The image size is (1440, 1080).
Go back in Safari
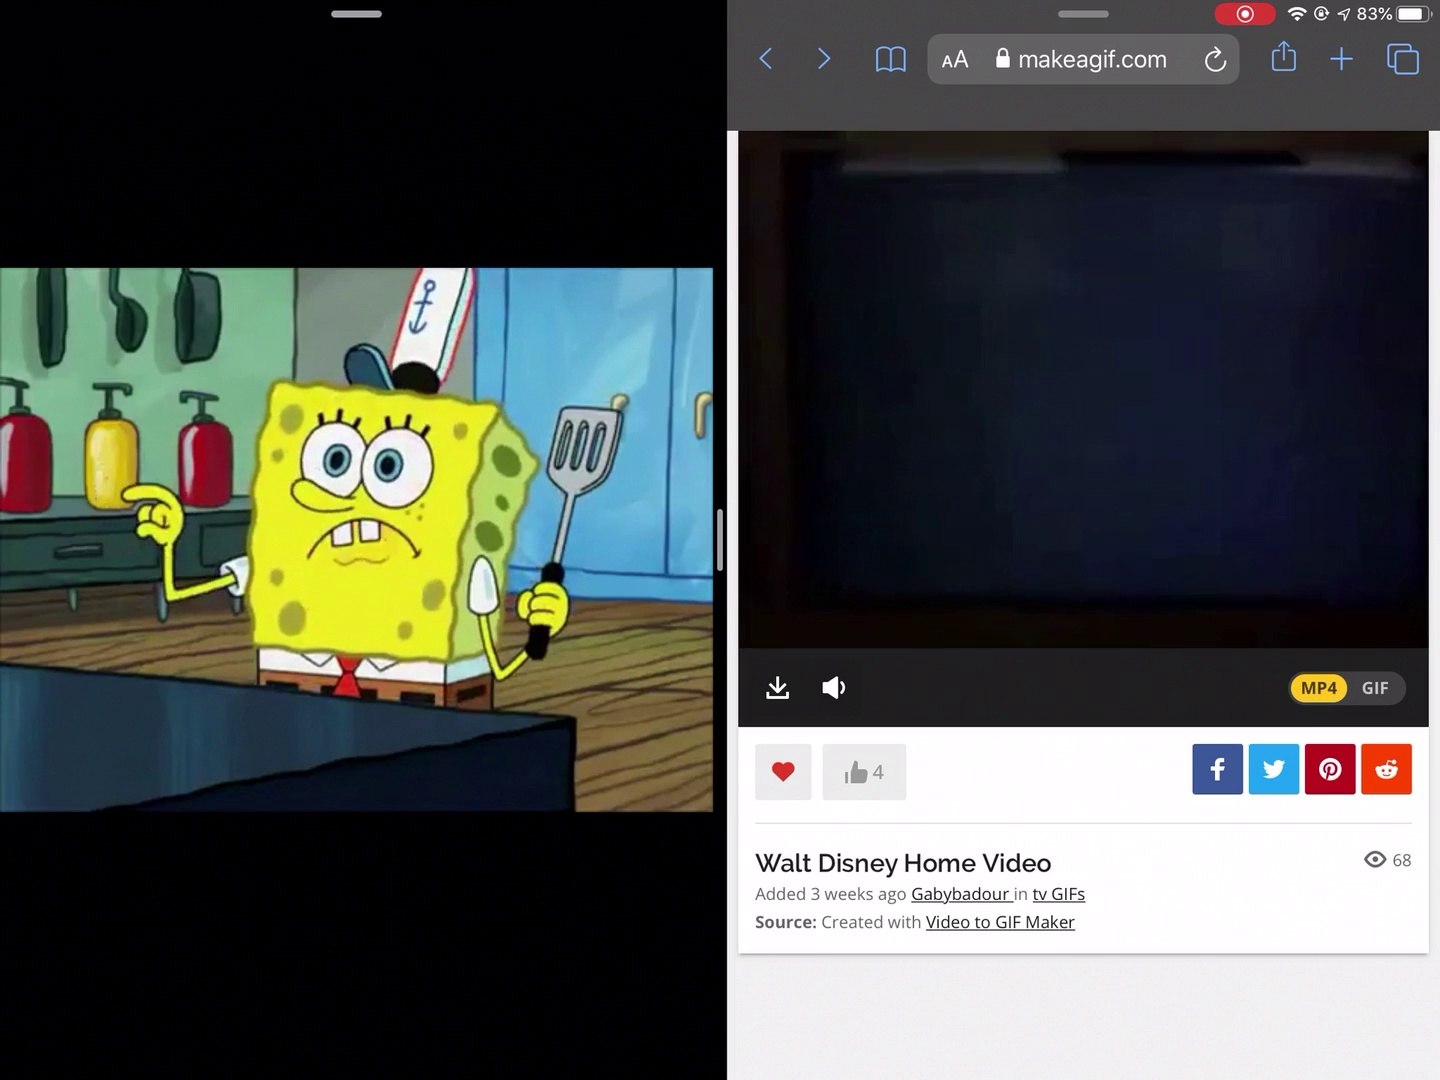pos(766,59)
